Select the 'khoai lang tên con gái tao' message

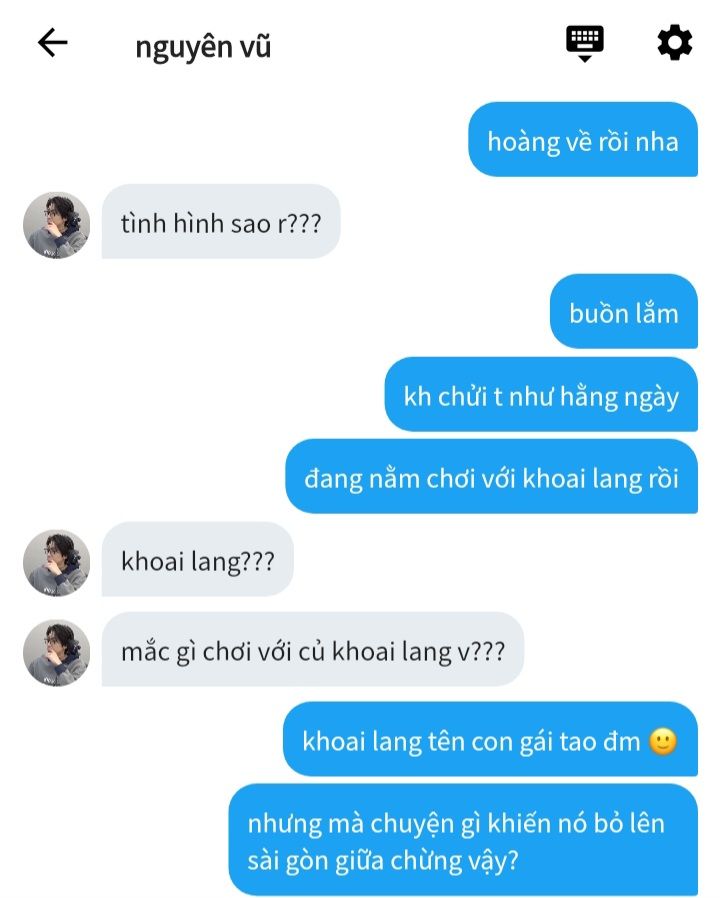[490, 739]
